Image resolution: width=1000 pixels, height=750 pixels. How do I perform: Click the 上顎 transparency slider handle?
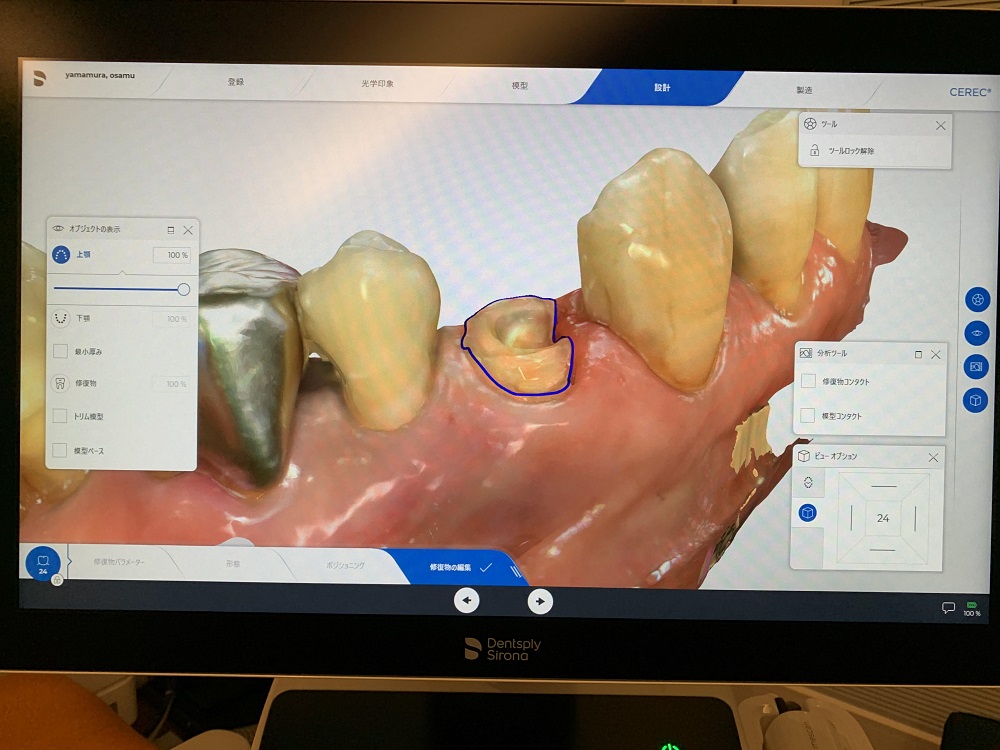click(184, 290)
